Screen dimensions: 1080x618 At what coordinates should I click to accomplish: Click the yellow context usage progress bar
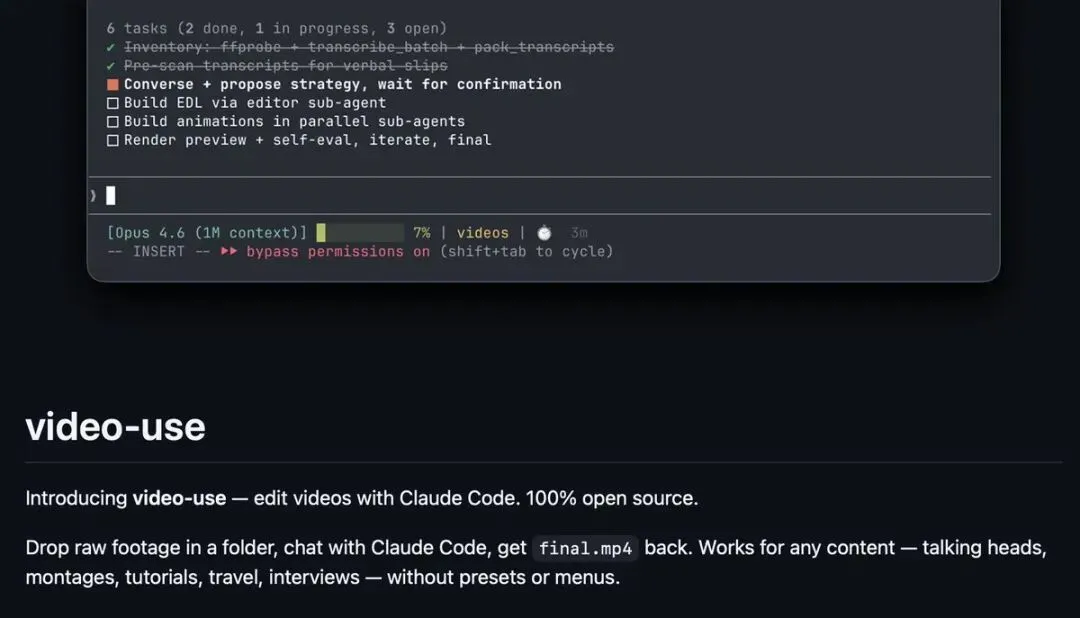click(360, 233)
